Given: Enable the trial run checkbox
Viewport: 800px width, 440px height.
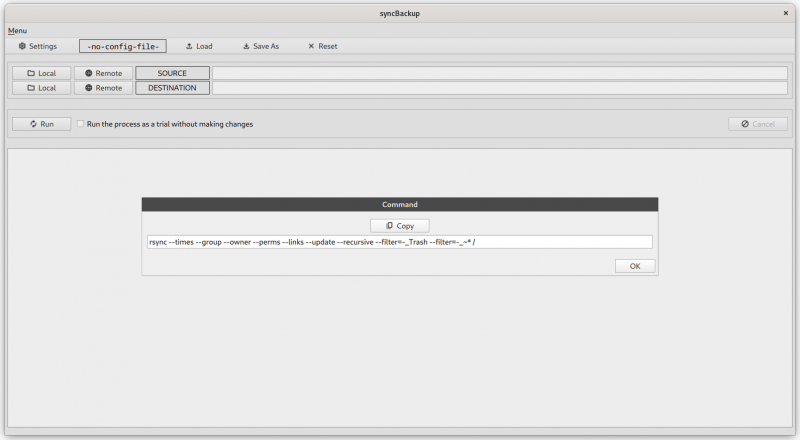Looking at the screenshot, I should click(x=81, y=124).
